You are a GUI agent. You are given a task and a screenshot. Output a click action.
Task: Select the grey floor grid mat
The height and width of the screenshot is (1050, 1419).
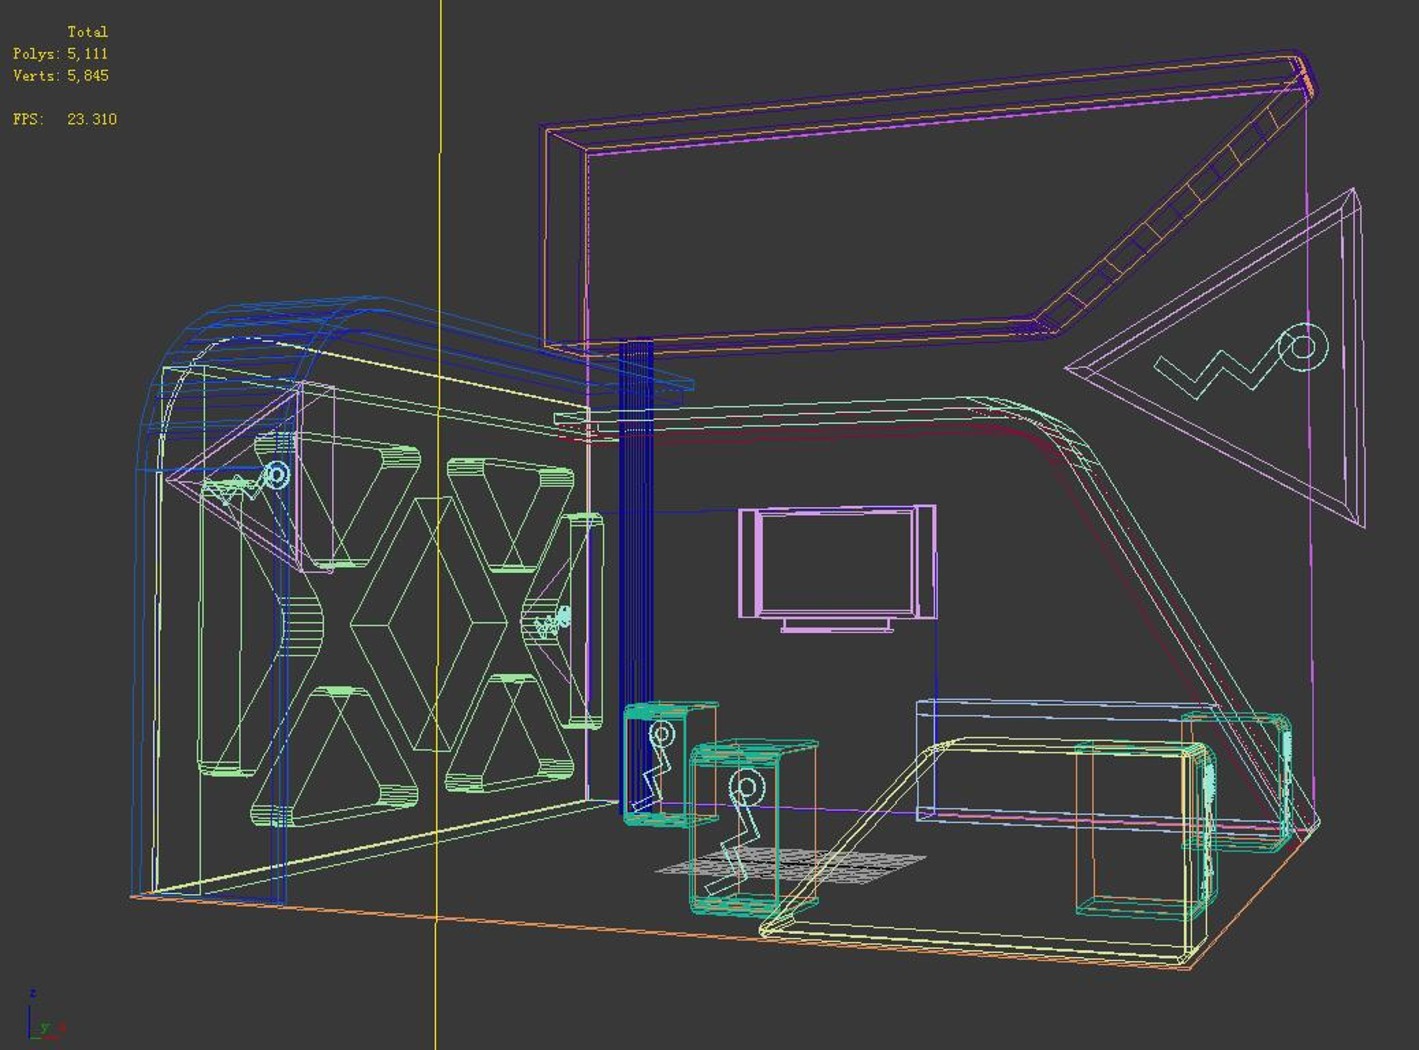click(791, 866)
